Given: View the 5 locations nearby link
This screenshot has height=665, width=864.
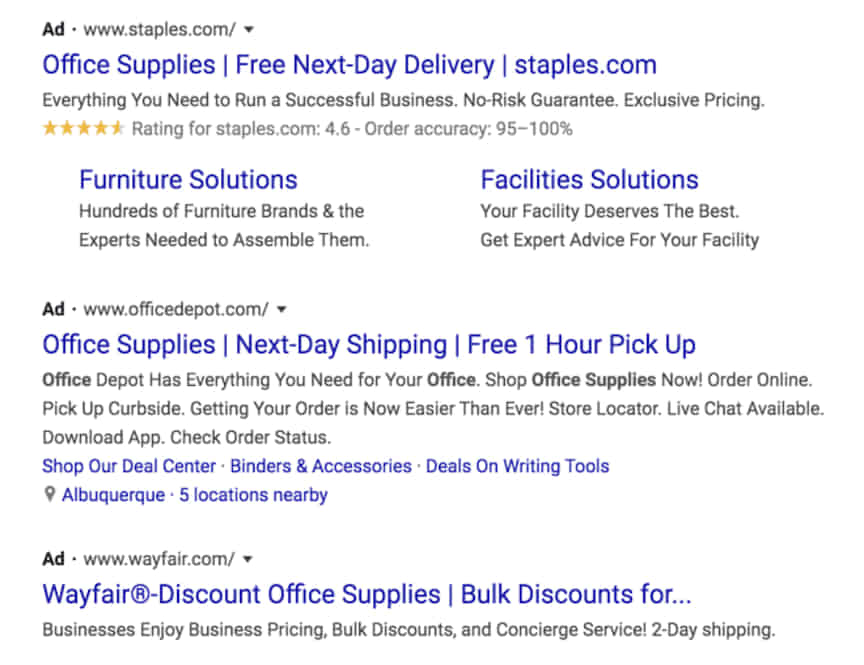Looking at the screenshot, I should pos(253,495).
